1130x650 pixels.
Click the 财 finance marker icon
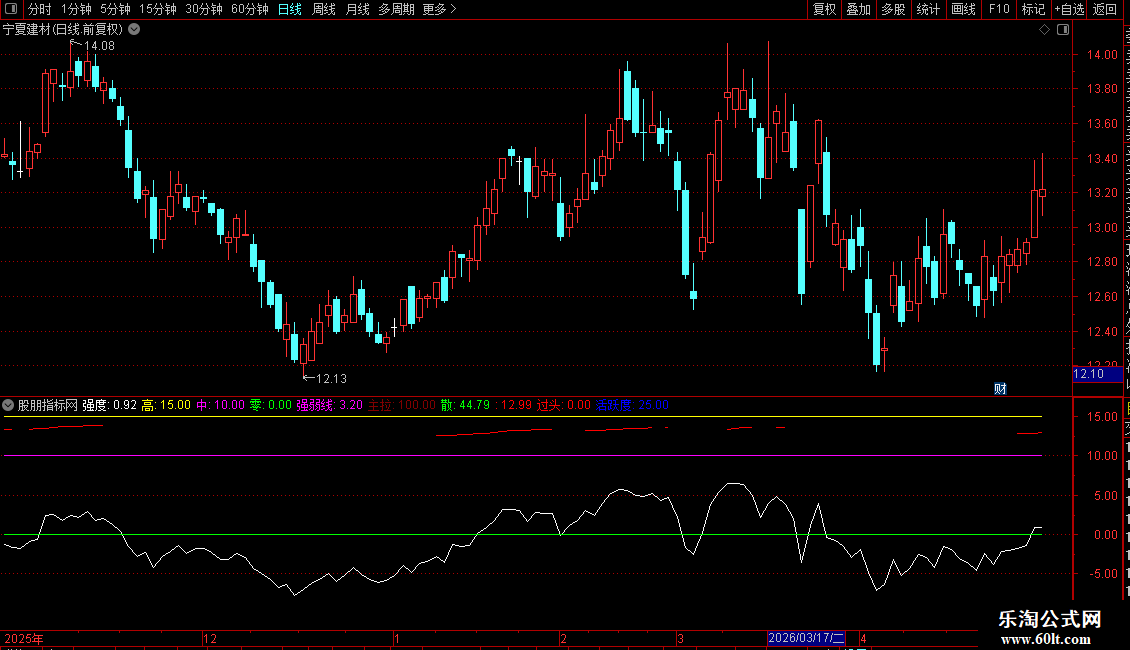(1000, 389)
